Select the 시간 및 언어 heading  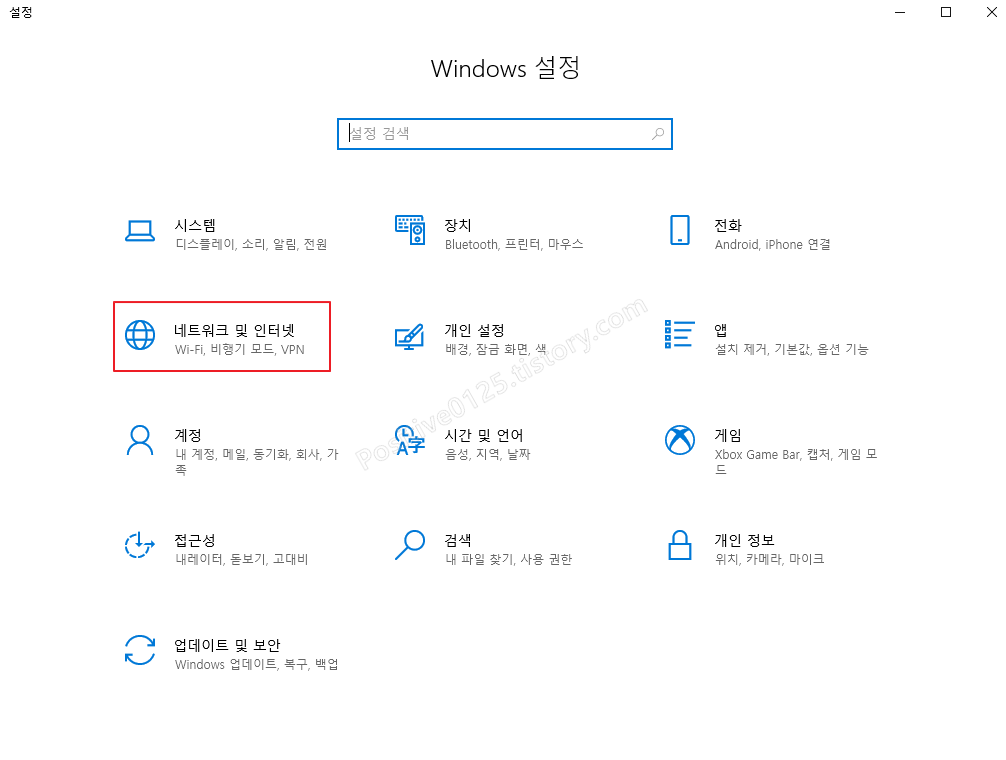pos(484,435)
